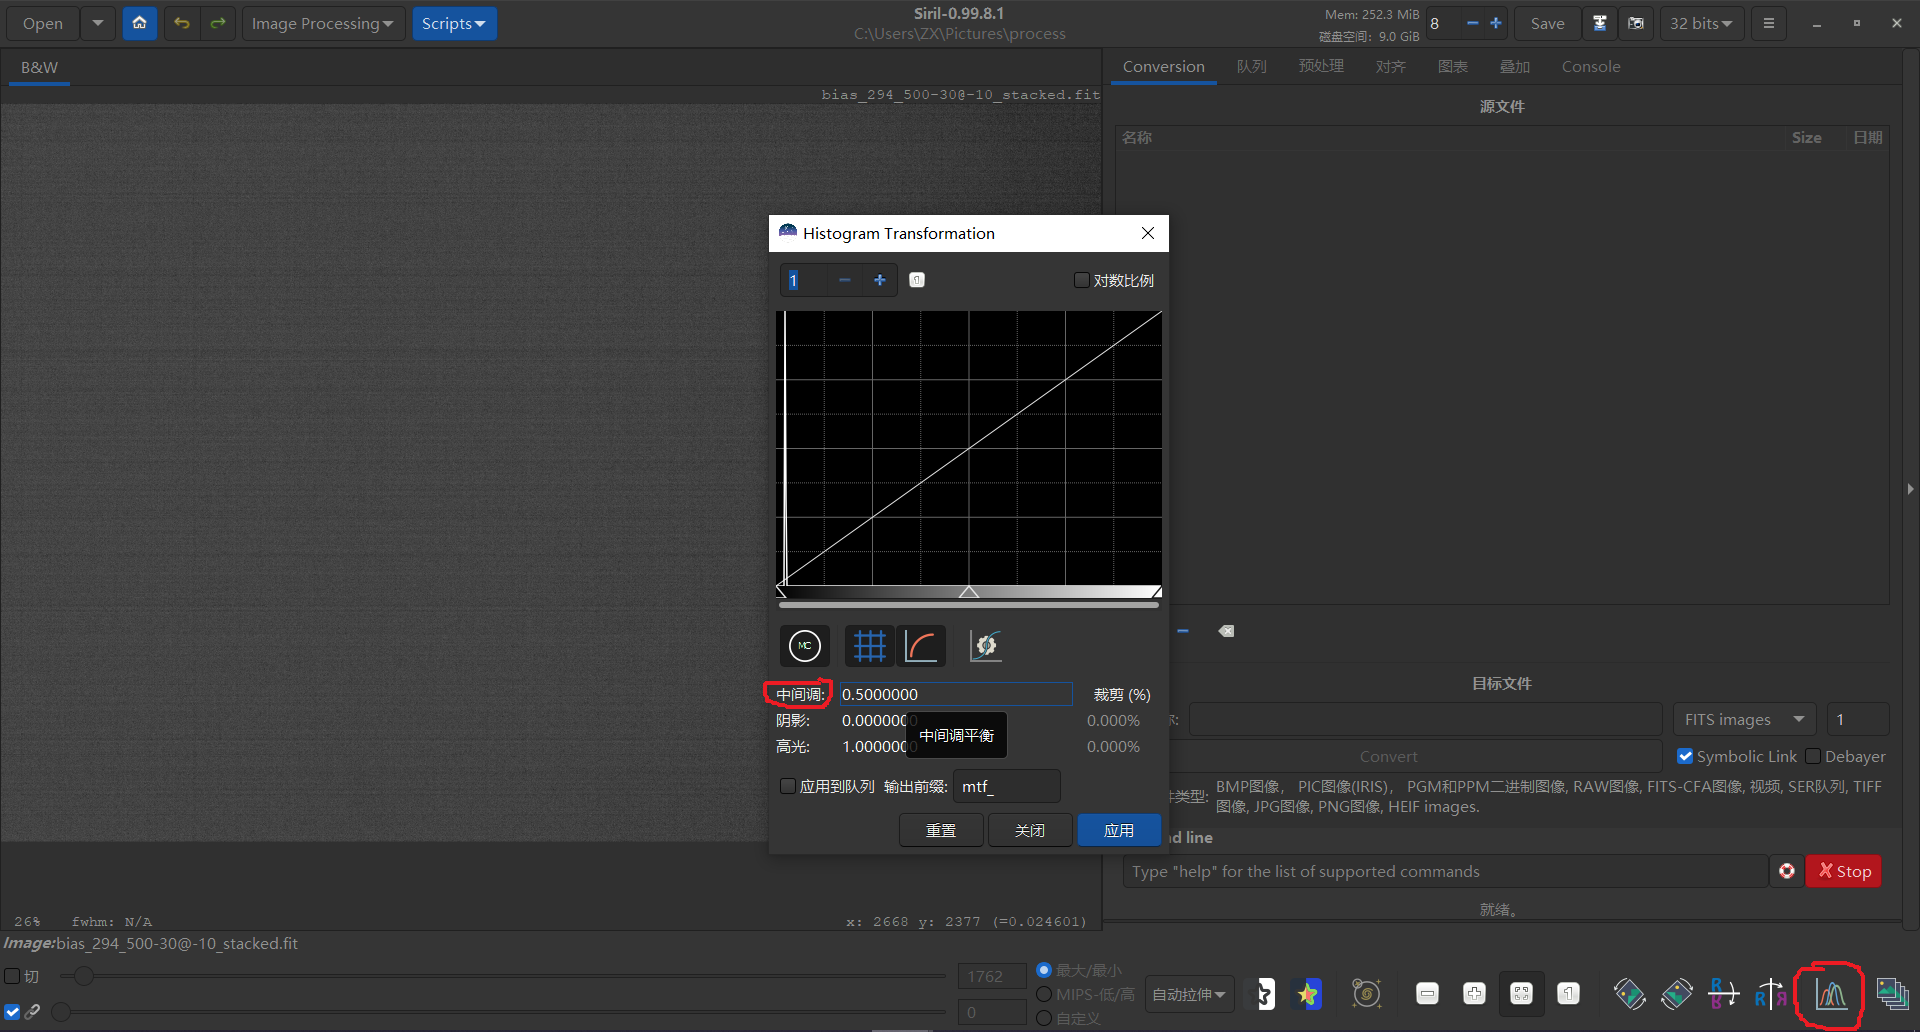Enable the Debayer checkbox

click(x=1813, y=756)
